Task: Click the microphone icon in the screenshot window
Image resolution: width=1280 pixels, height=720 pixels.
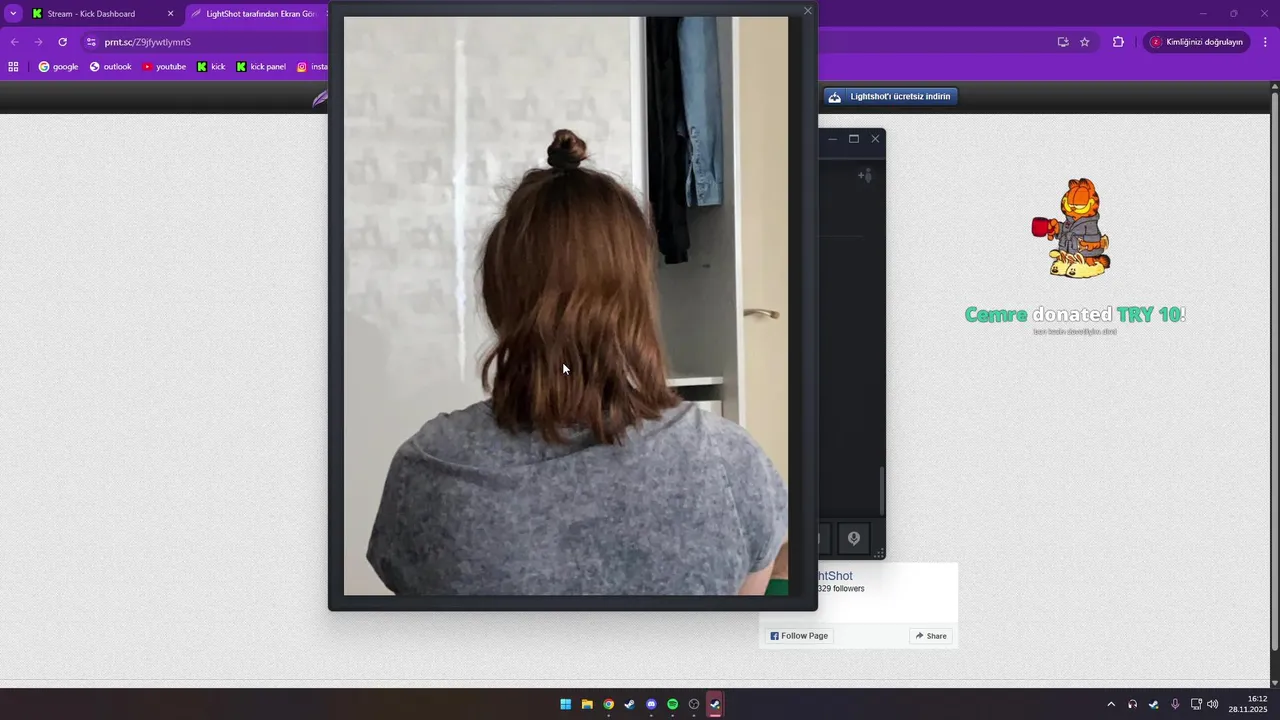Action: (854, 538)
